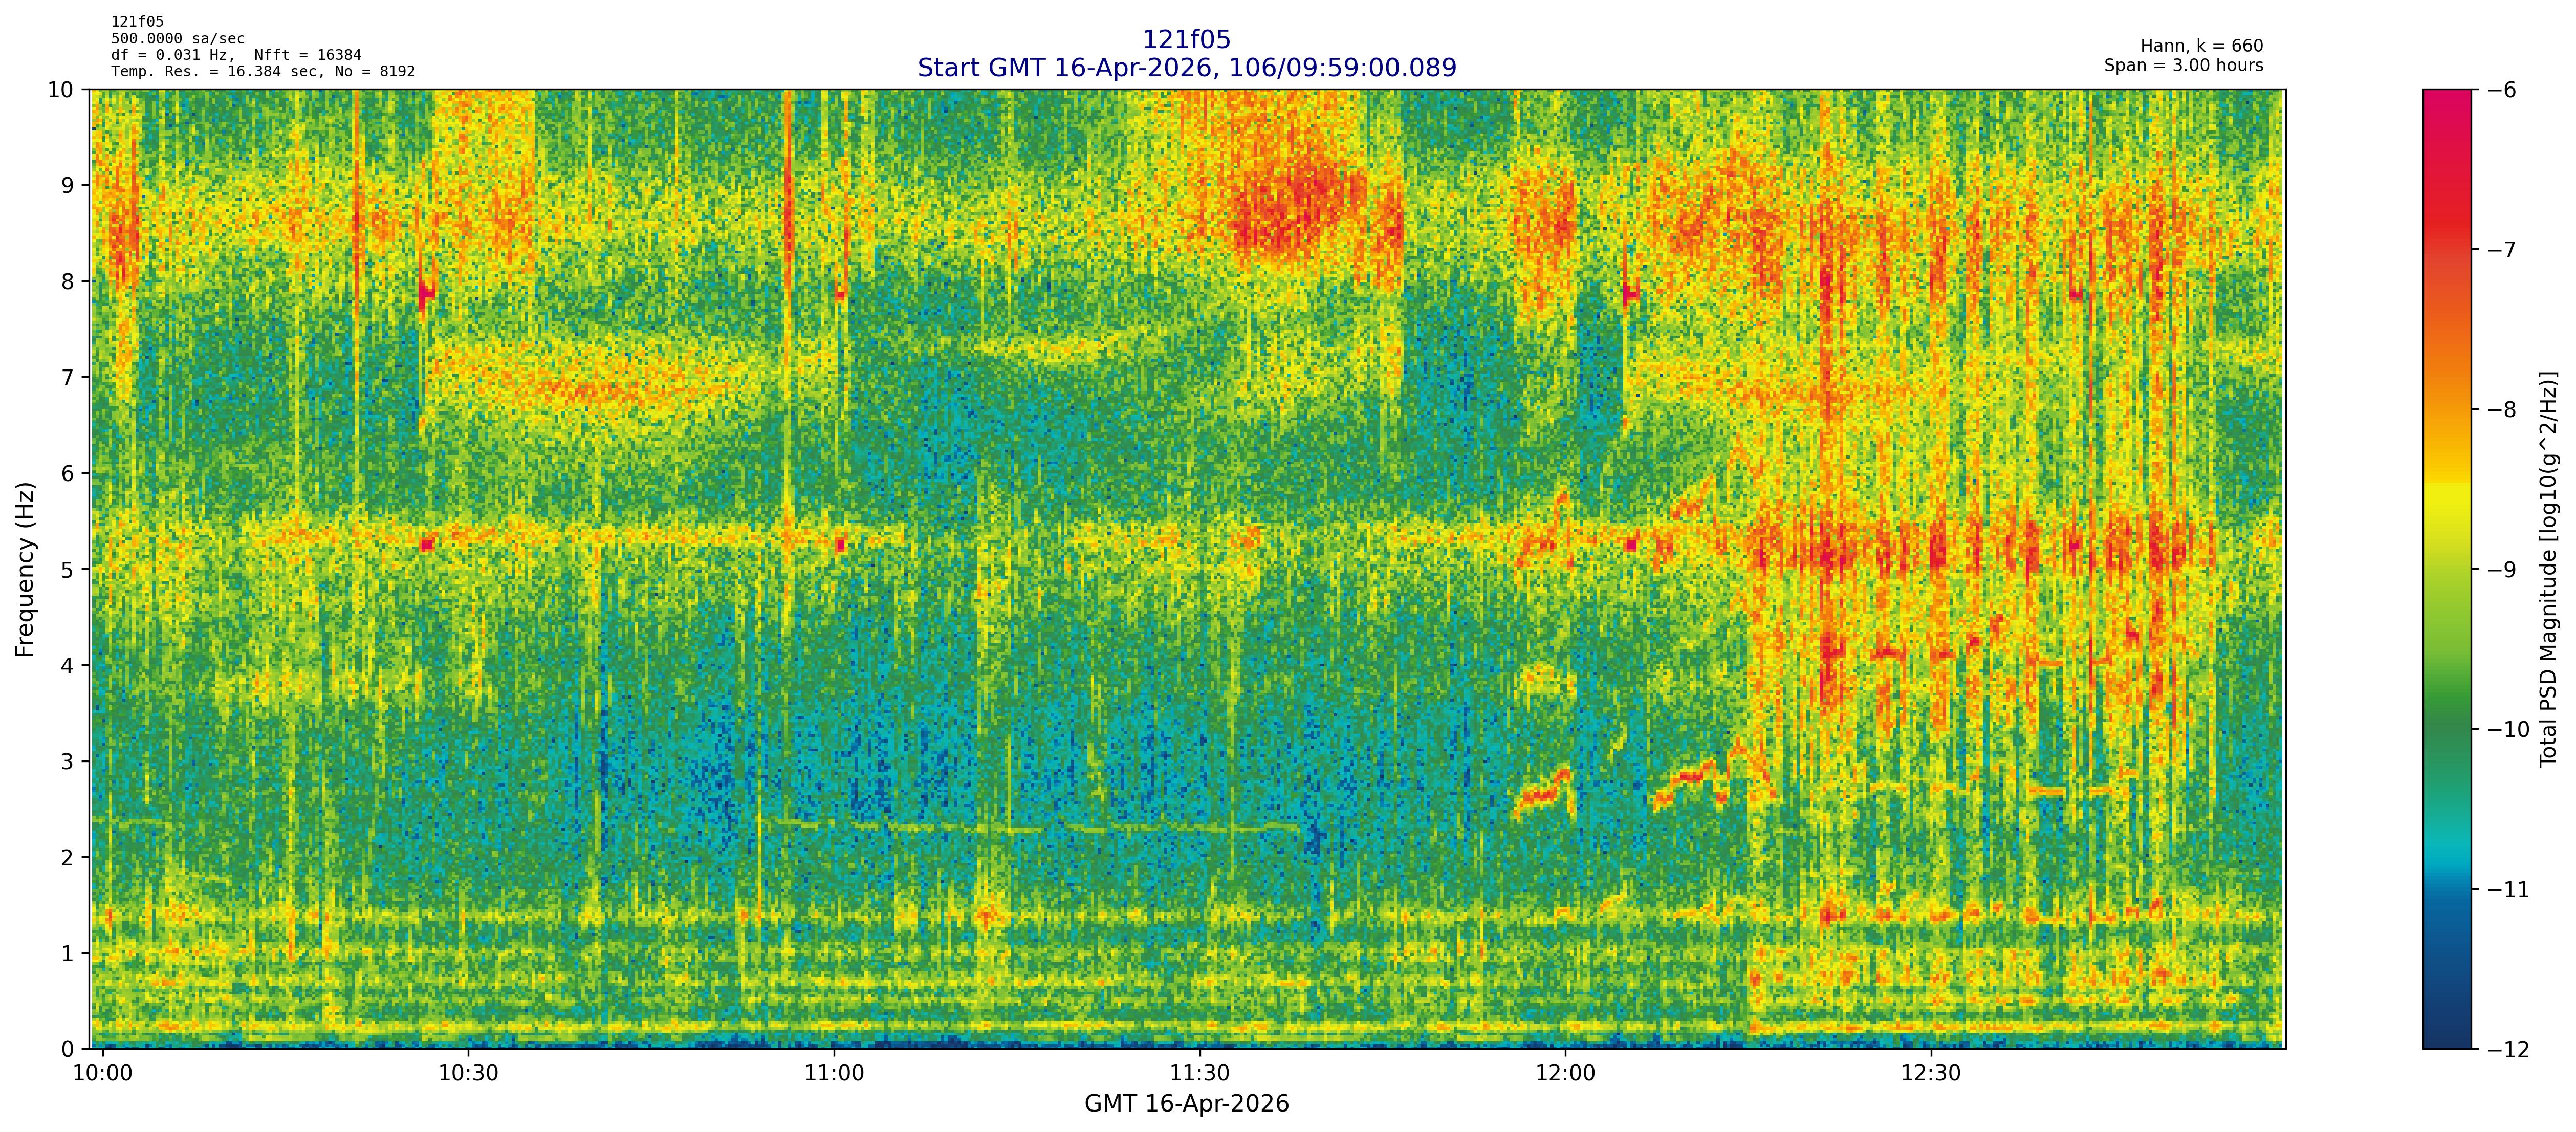Click the 'Span = 3.00 hours' text

point(2183,65)
